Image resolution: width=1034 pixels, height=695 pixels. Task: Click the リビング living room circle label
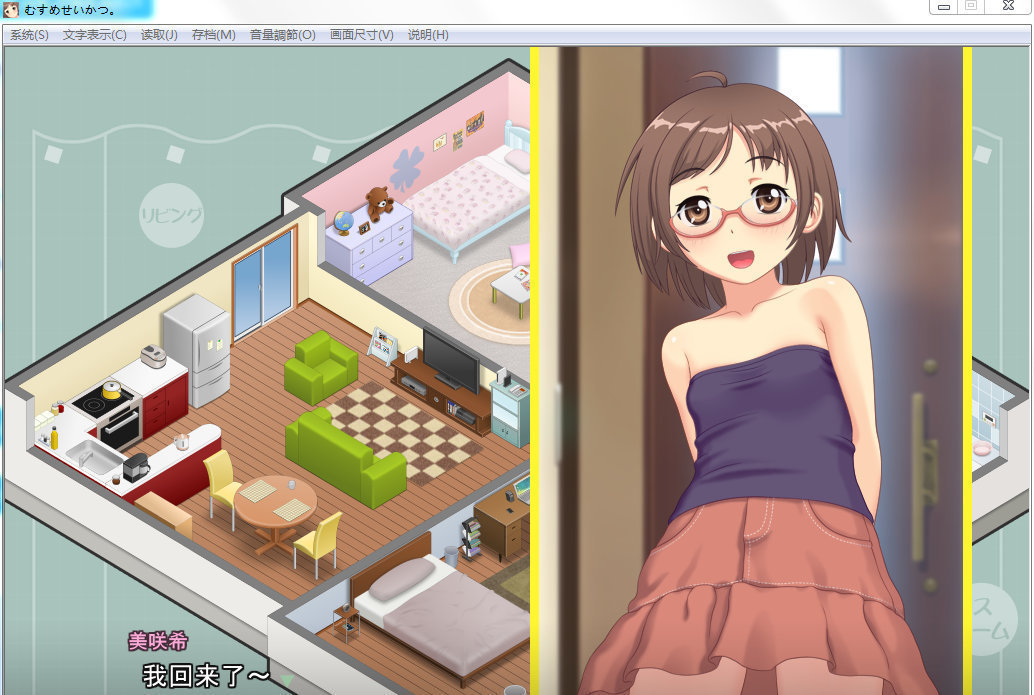pos(171,215)
